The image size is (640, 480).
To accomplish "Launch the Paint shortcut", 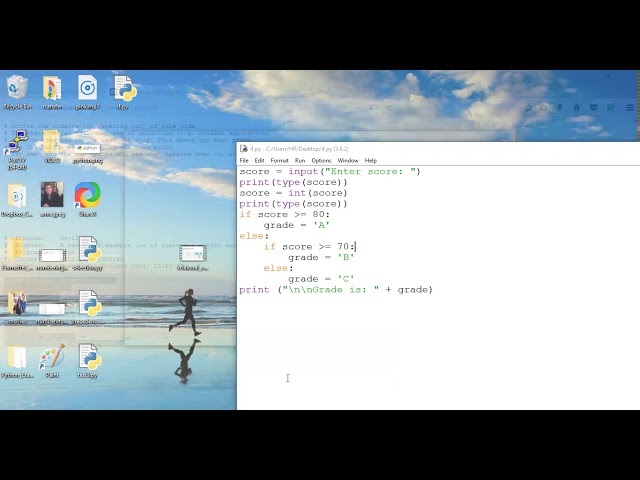I will pyautogui.click(x=52, y=361).
